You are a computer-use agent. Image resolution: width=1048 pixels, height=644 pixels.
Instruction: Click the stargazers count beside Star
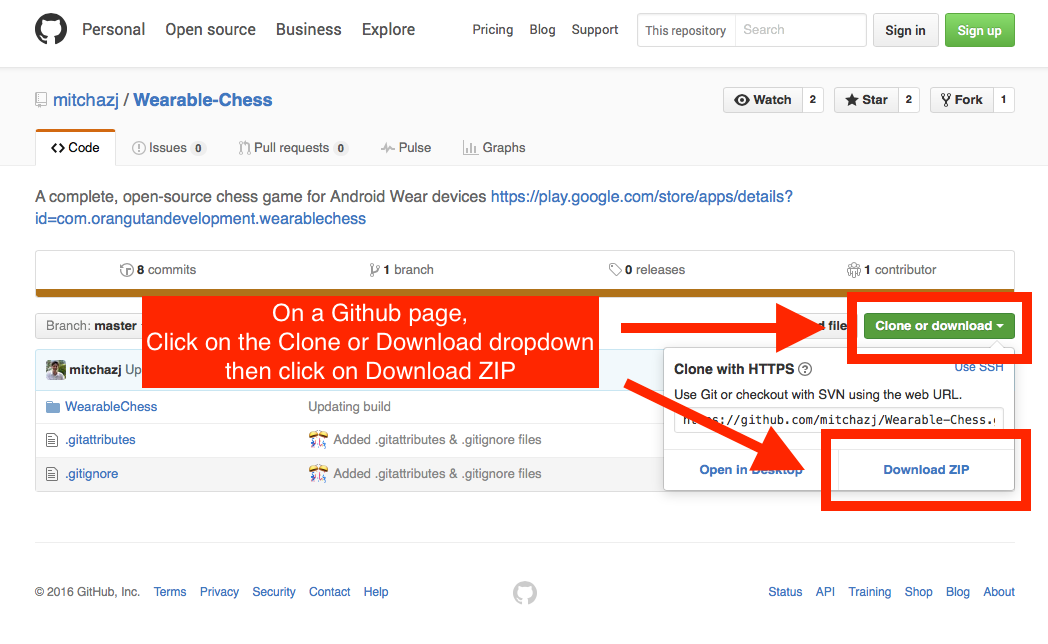point(908,100)
